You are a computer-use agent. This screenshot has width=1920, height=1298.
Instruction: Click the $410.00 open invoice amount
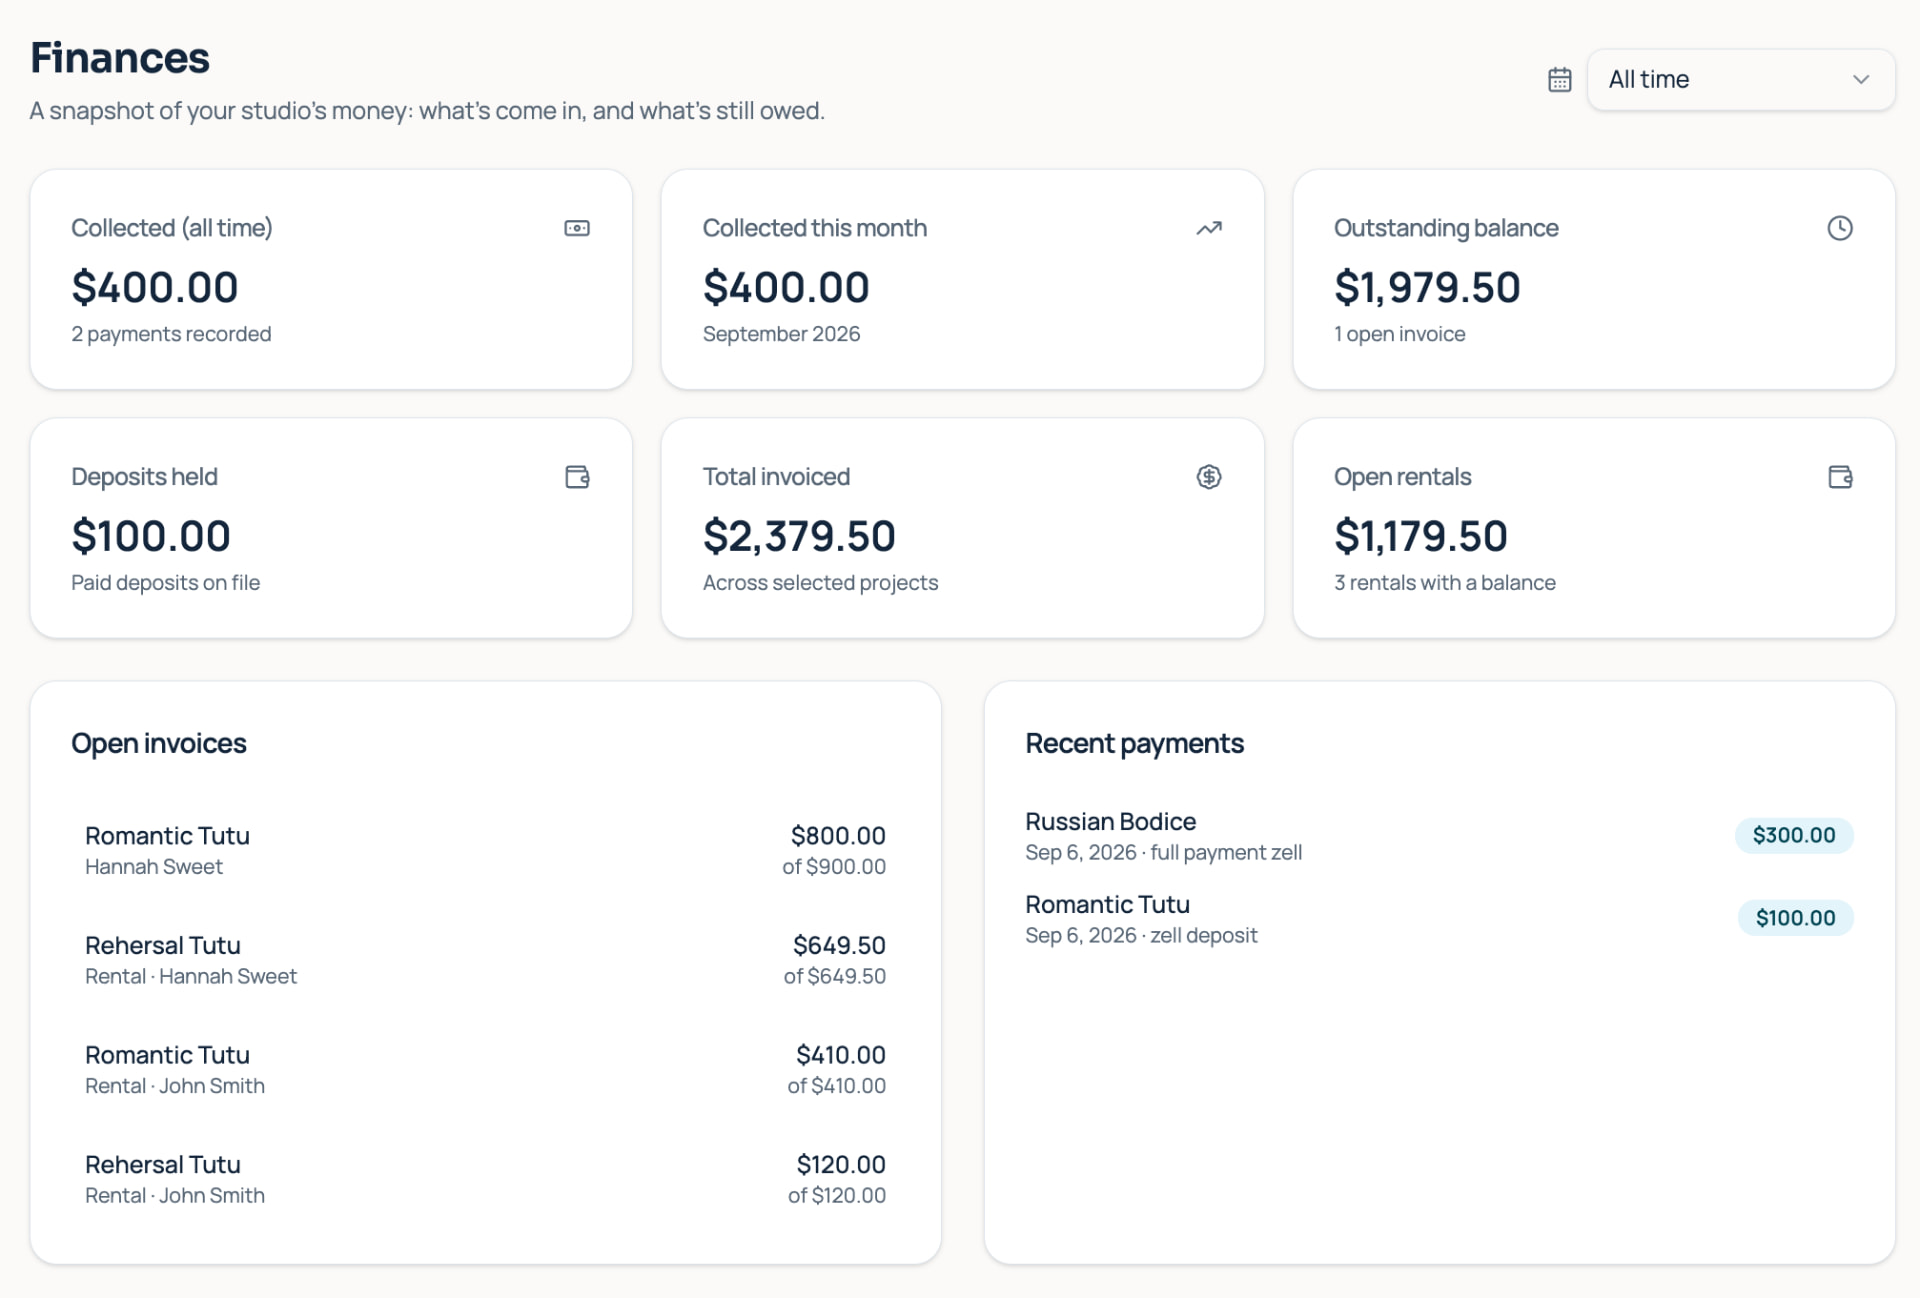[x=840, y=1055]
